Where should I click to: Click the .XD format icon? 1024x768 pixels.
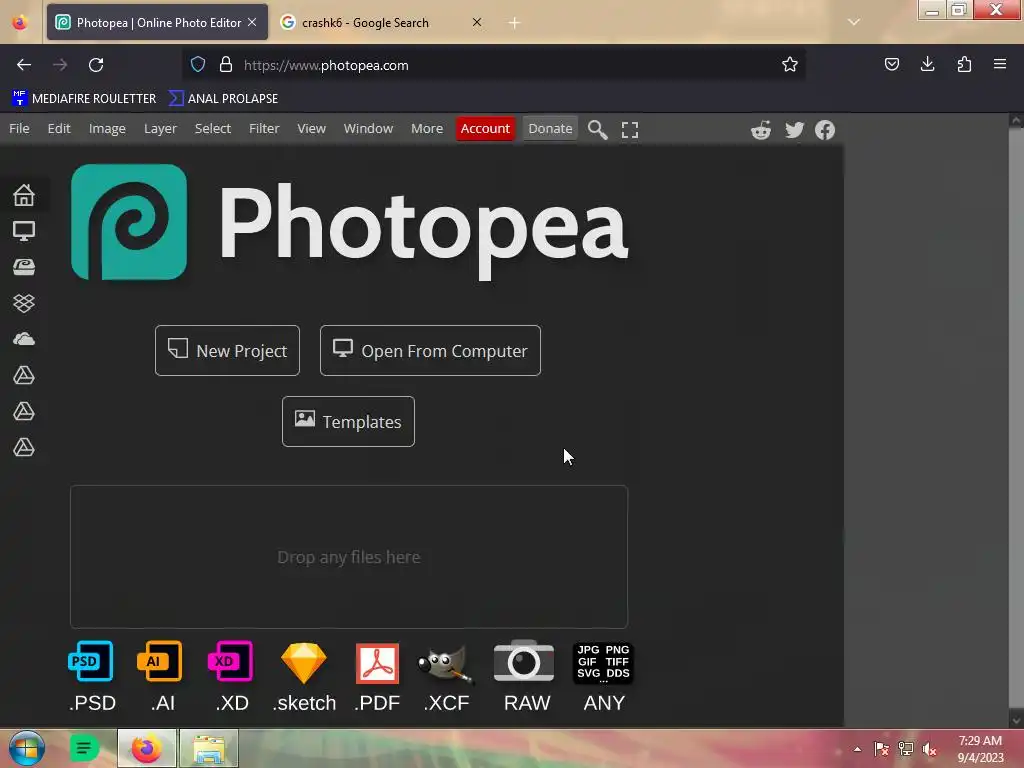tap(230, 661)
